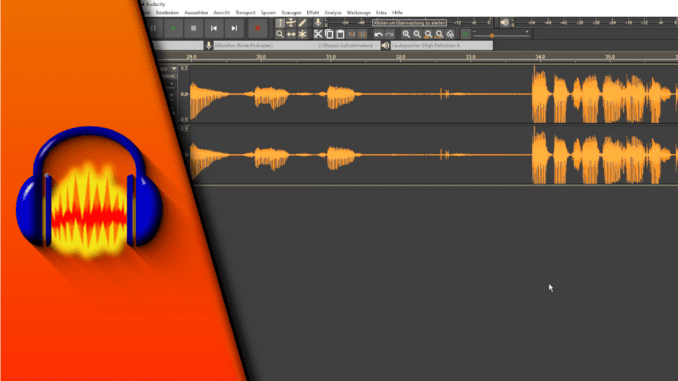Select the Draw pencil tool

302,23
